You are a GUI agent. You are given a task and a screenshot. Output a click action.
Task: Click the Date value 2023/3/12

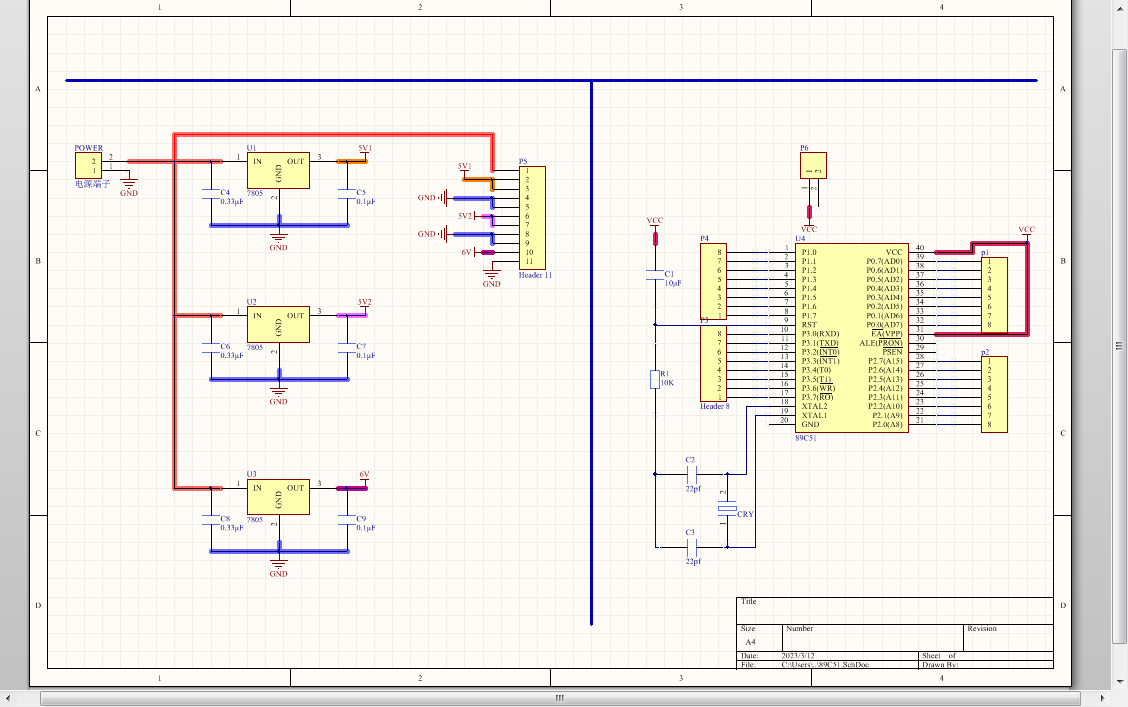[x=798, y=656]
